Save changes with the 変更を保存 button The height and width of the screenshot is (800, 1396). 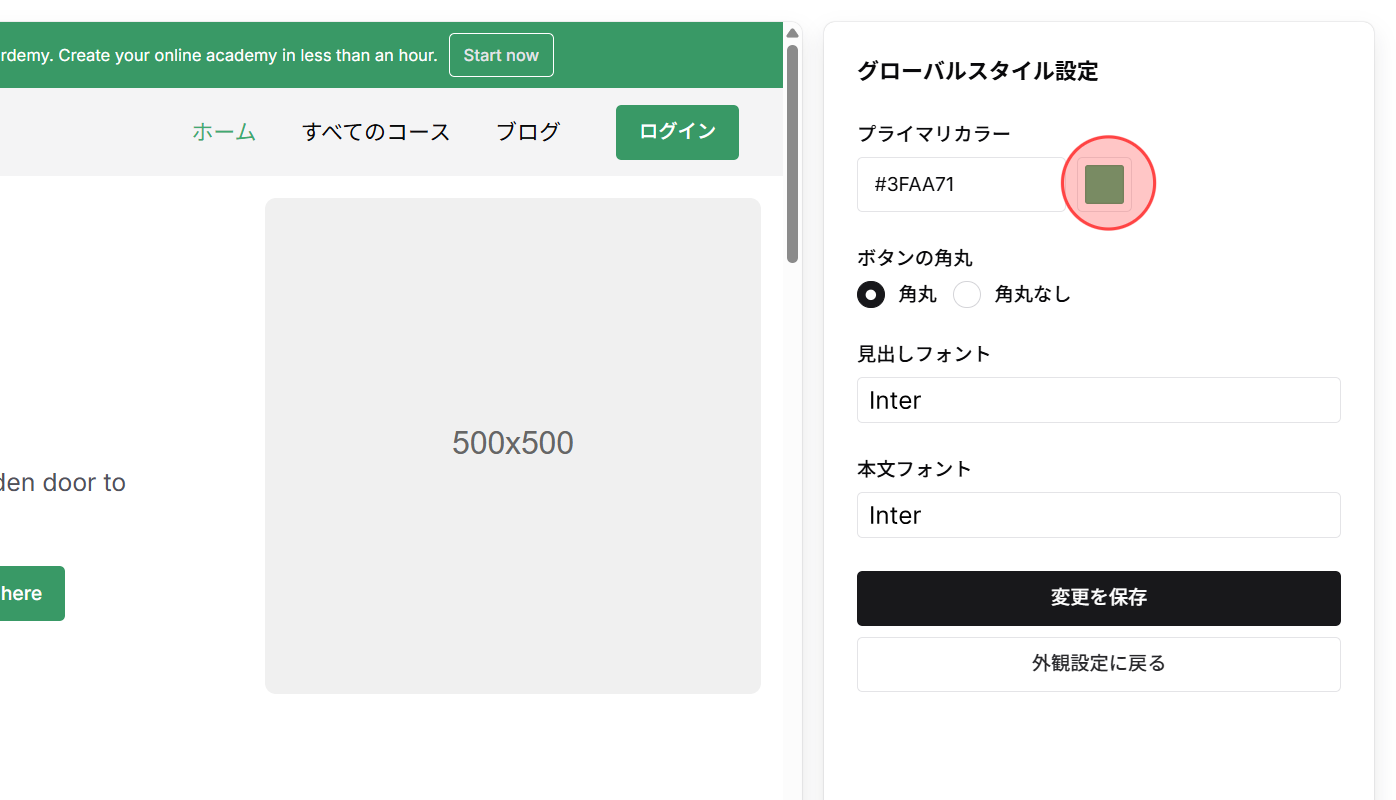(1098, 598)
